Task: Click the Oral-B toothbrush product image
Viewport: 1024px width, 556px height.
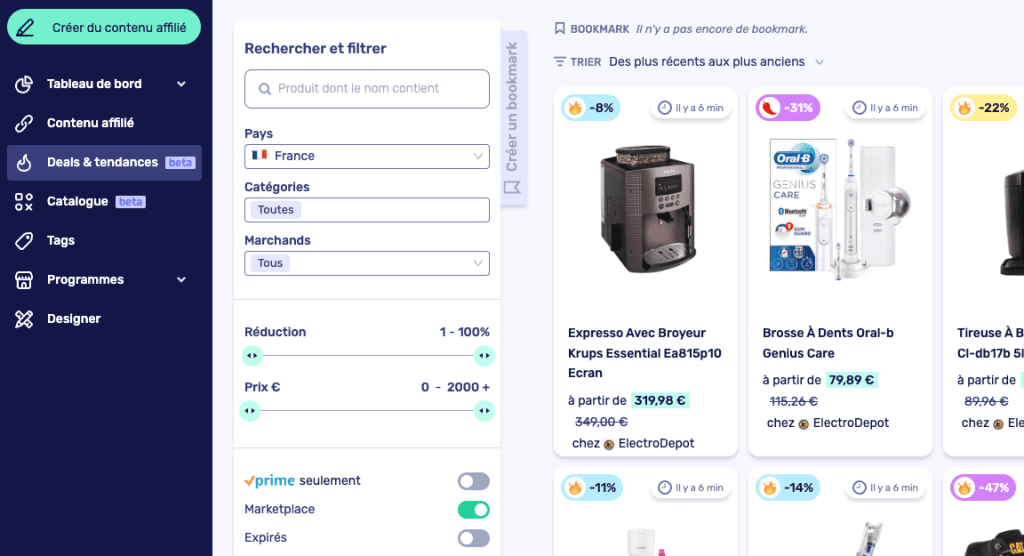Action: tap(840, 208)
